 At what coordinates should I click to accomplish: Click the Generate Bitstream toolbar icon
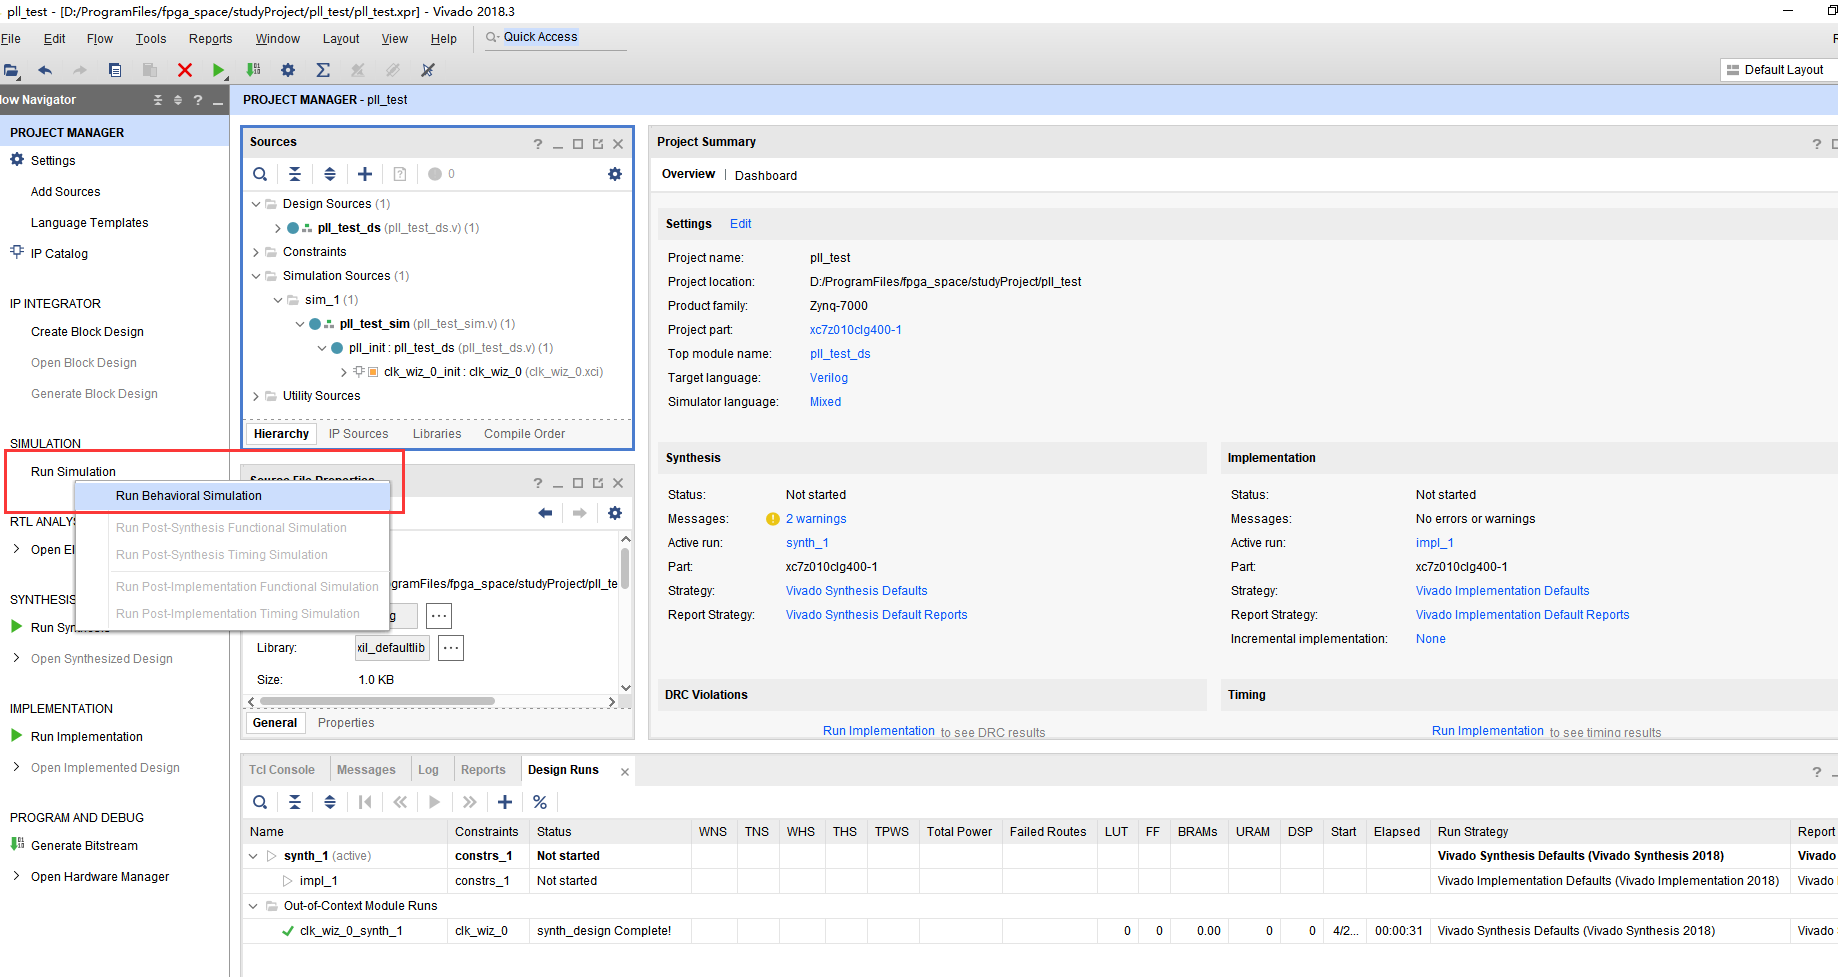tap(253, 70)
